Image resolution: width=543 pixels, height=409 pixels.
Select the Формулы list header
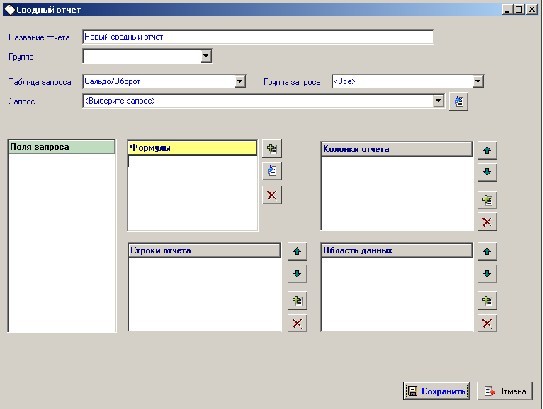point(192,148)
